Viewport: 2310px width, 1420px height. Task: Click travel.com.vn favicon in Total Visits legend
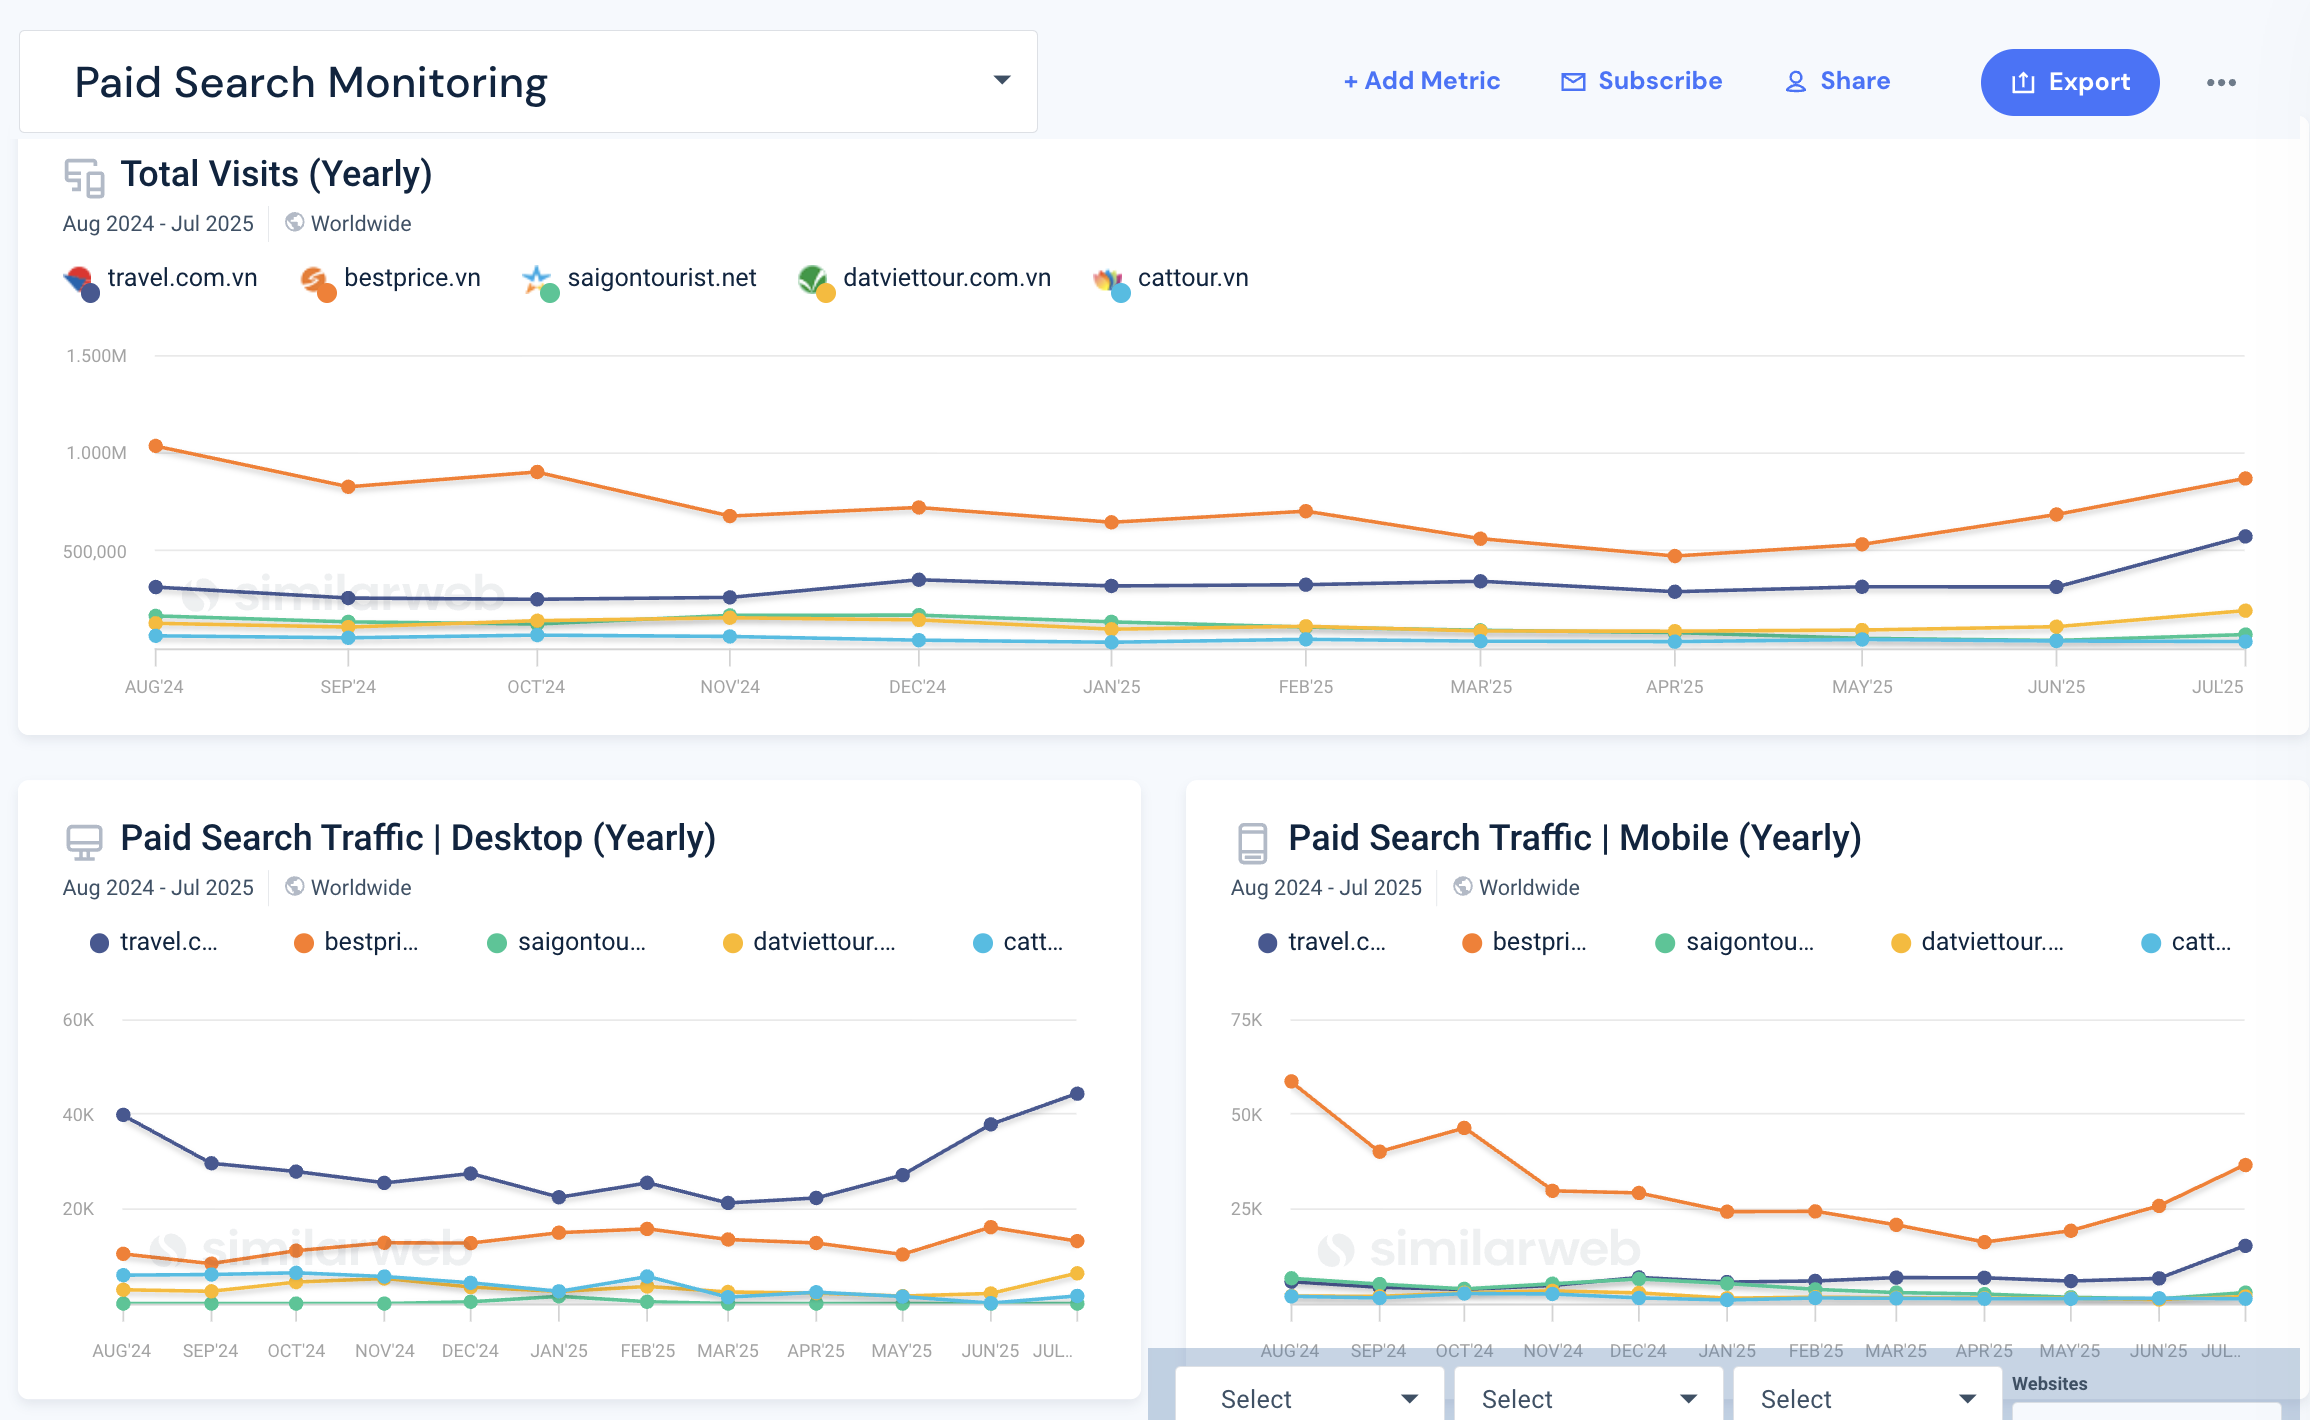(x=81, y=282)
